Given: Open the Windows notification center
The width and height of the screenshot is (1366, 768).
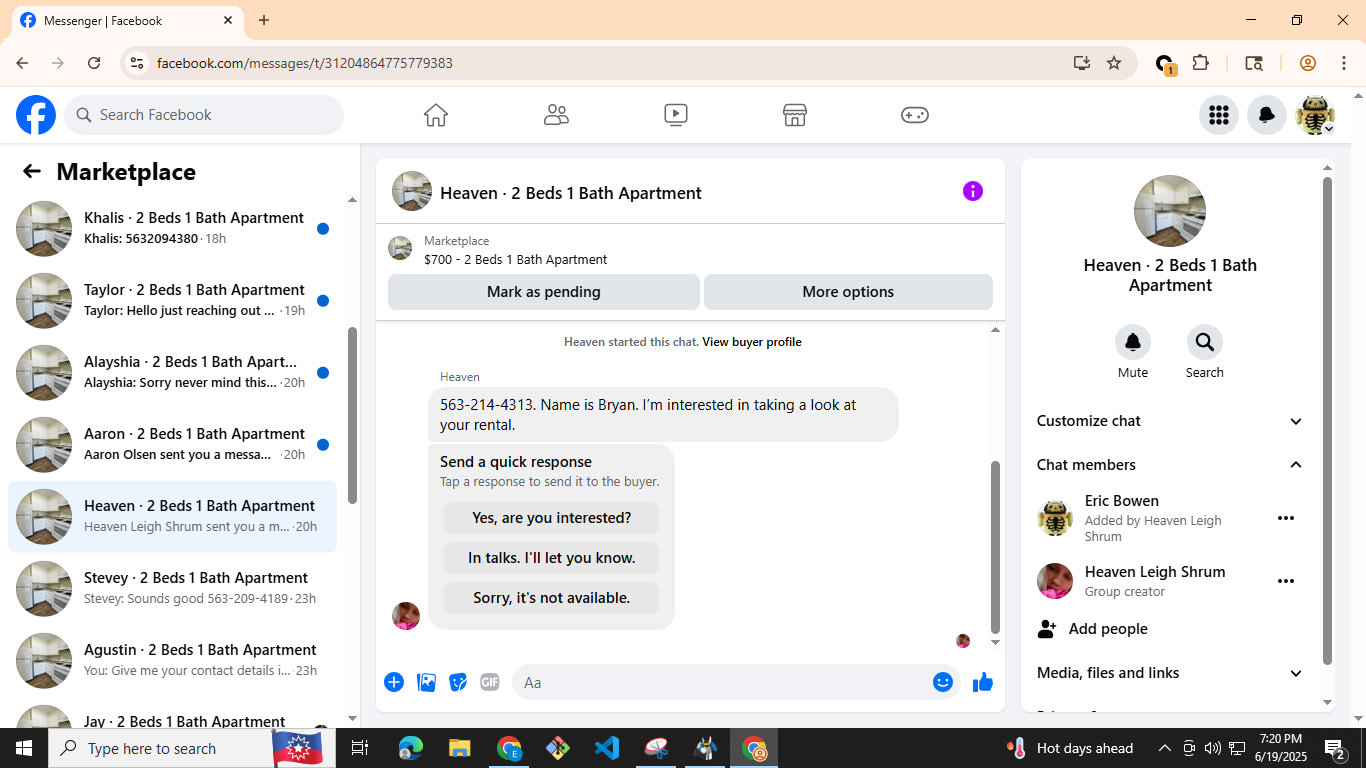Looking at the screenshot, I should [1335, 748].
